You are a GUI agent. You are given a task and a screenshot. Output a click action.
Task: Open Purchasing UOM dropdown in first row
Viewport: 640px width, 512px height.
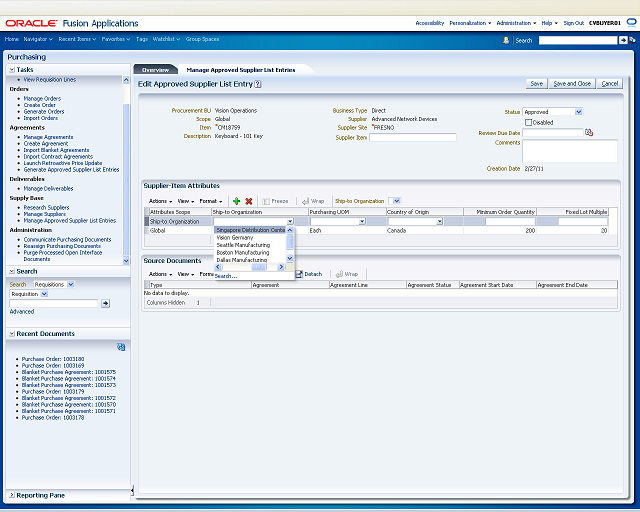[362, 221]
